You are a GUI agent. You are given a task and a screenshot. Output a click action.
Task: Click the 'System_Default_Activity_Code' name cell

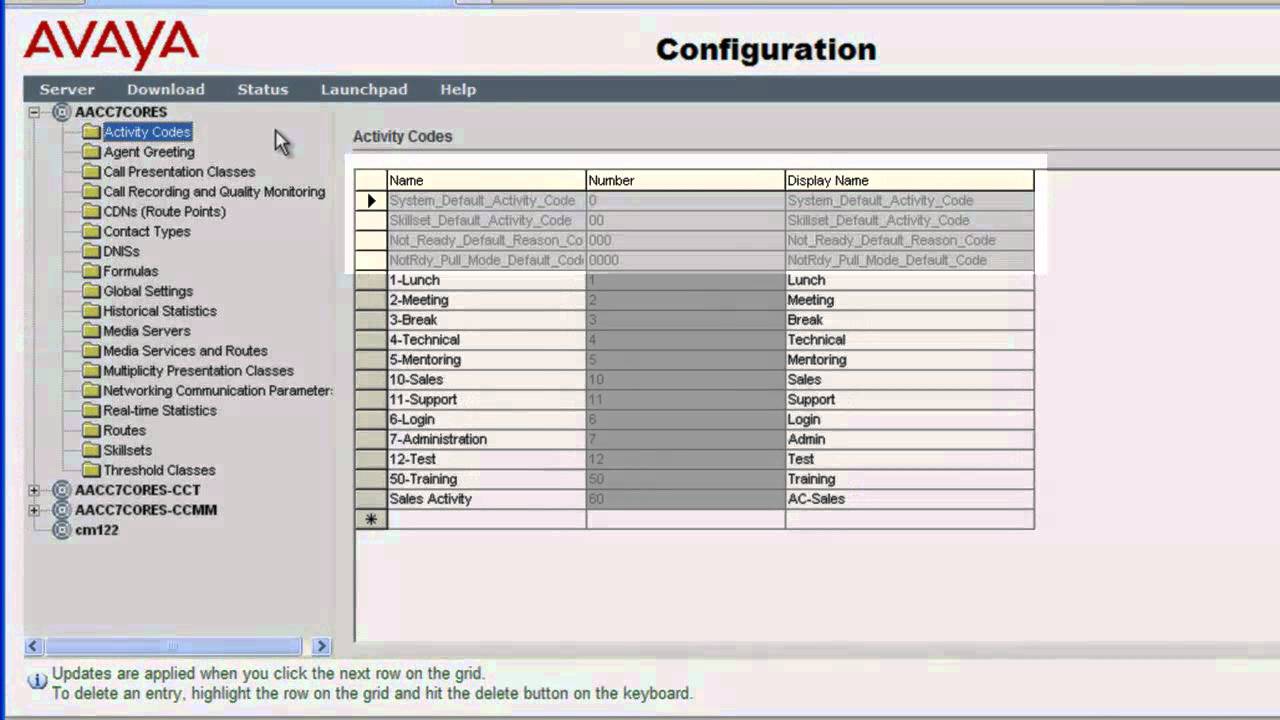486,200
